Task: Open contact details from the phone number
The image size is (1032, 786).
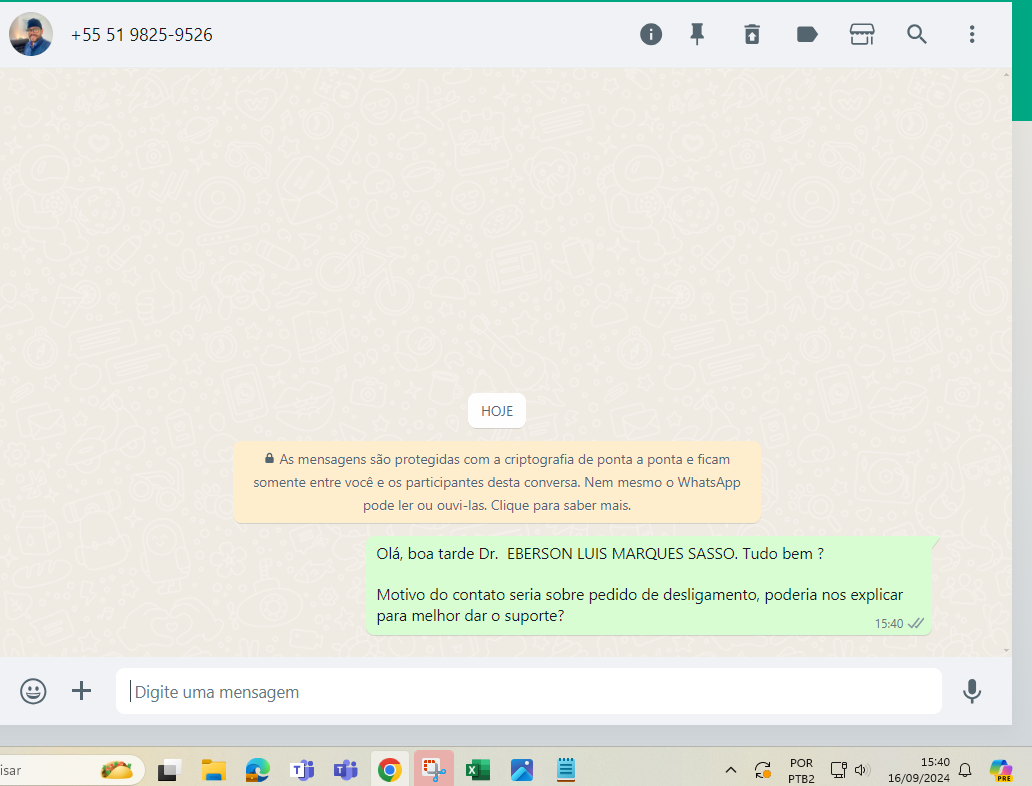Action: pyautogui.click(x=142, y=35)
